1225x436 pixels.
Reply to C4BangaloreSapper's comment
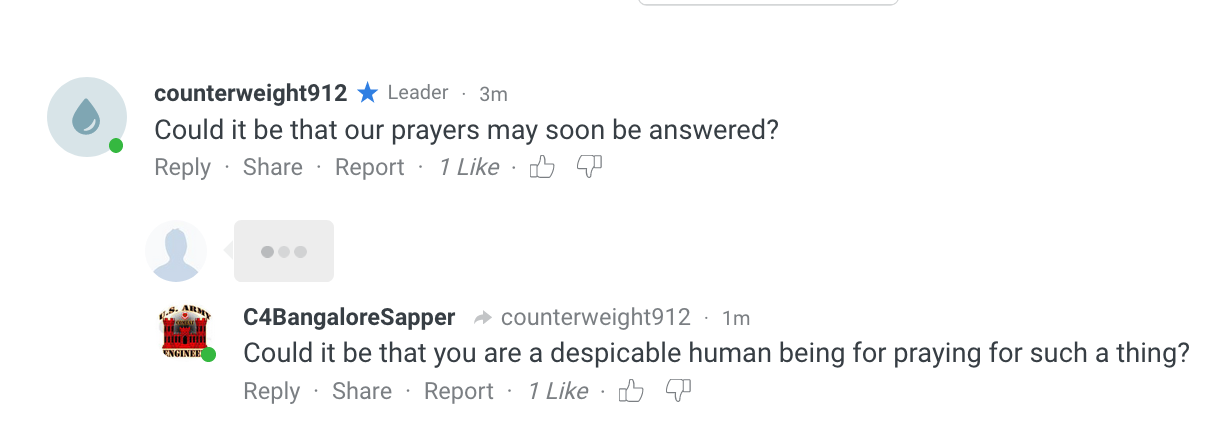(271, 391)
